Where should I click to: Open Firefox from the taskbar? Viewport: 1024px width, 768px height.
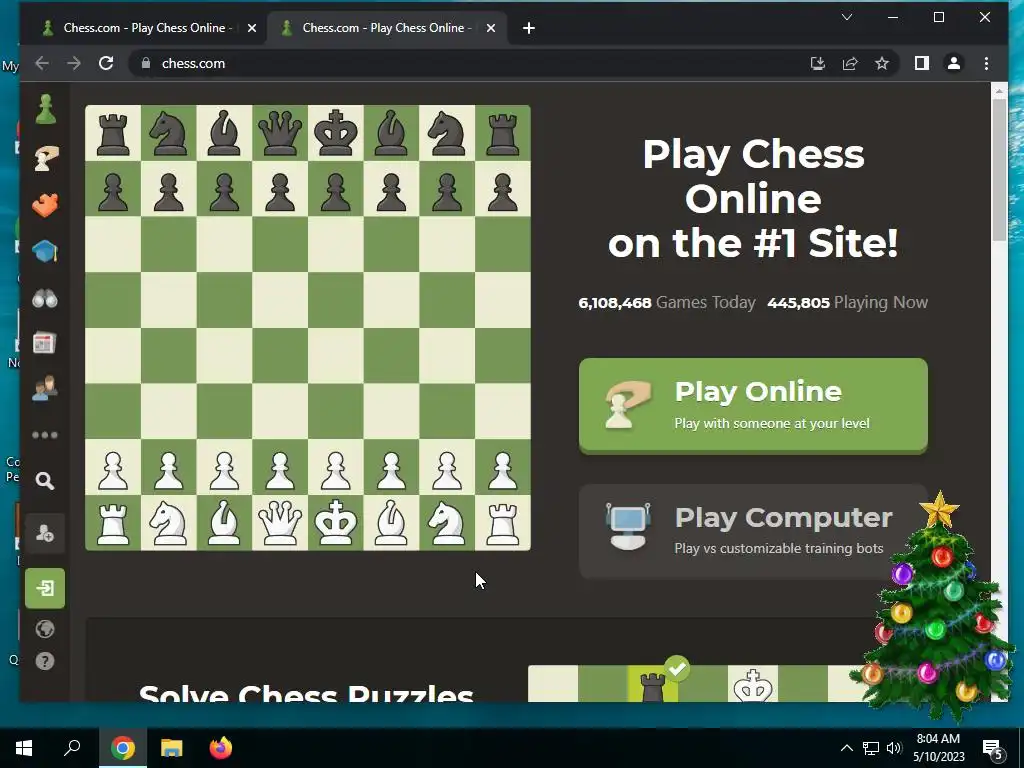(221, 748)
